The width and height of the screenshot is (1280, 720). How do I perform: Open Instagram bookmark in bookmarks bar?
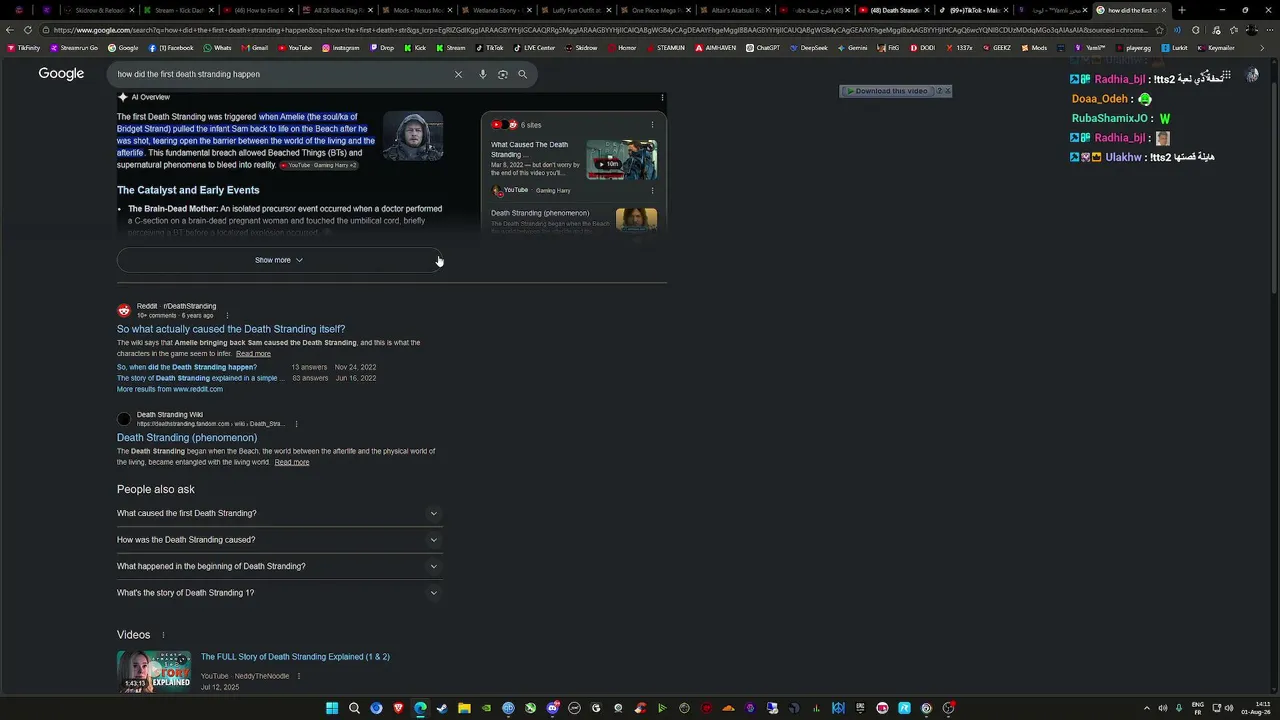[340, 48]
